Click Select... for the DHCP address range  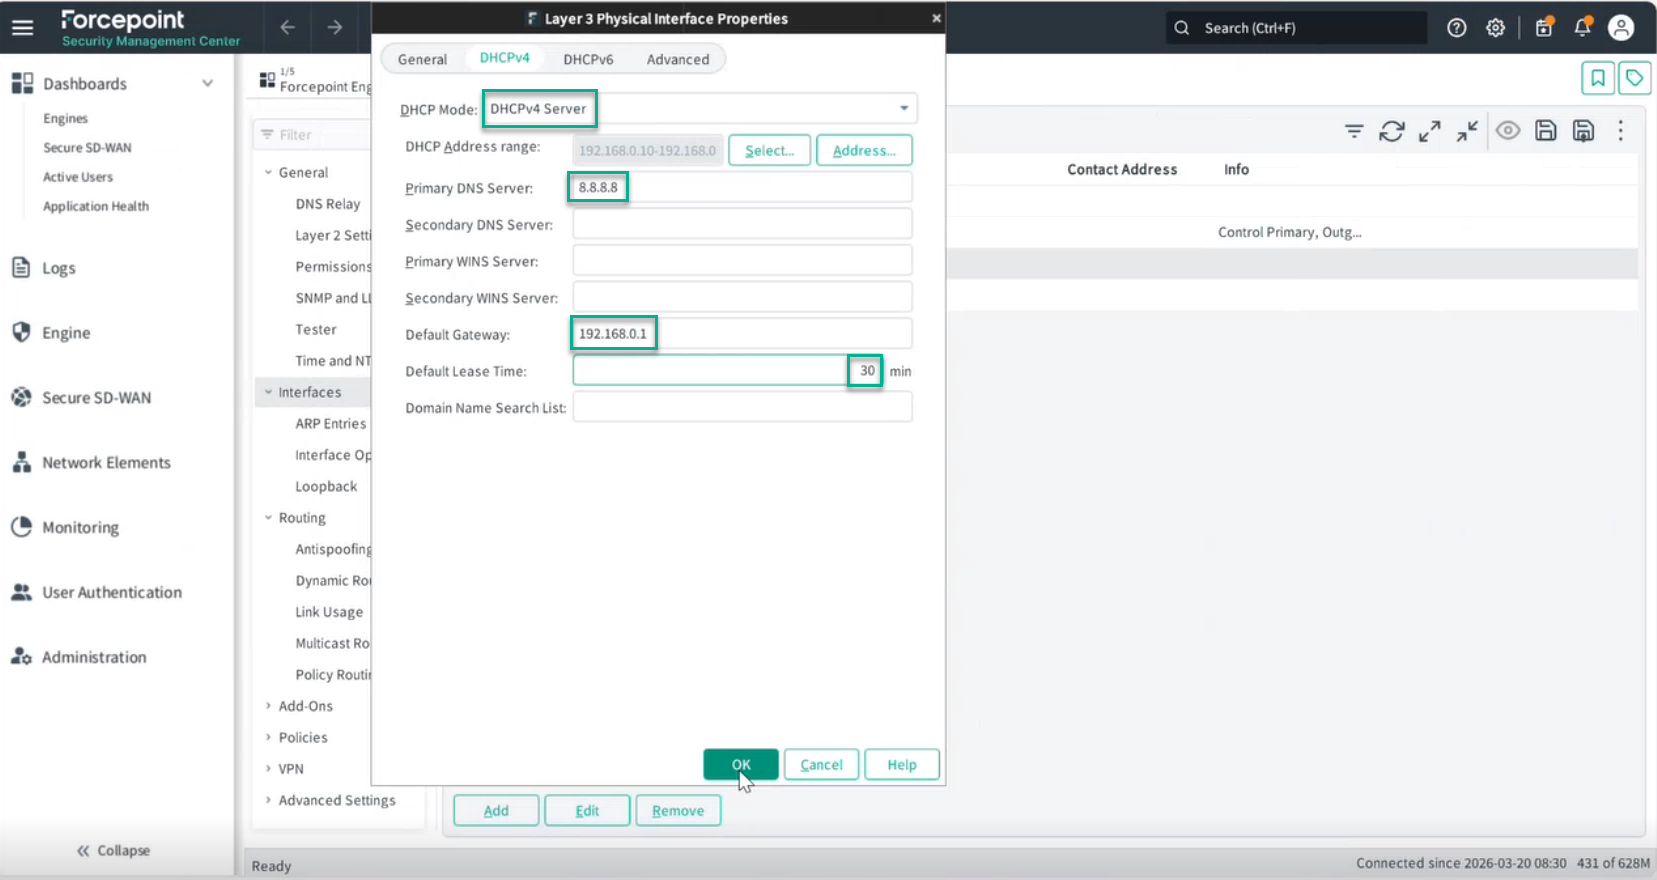pos(769,150)
